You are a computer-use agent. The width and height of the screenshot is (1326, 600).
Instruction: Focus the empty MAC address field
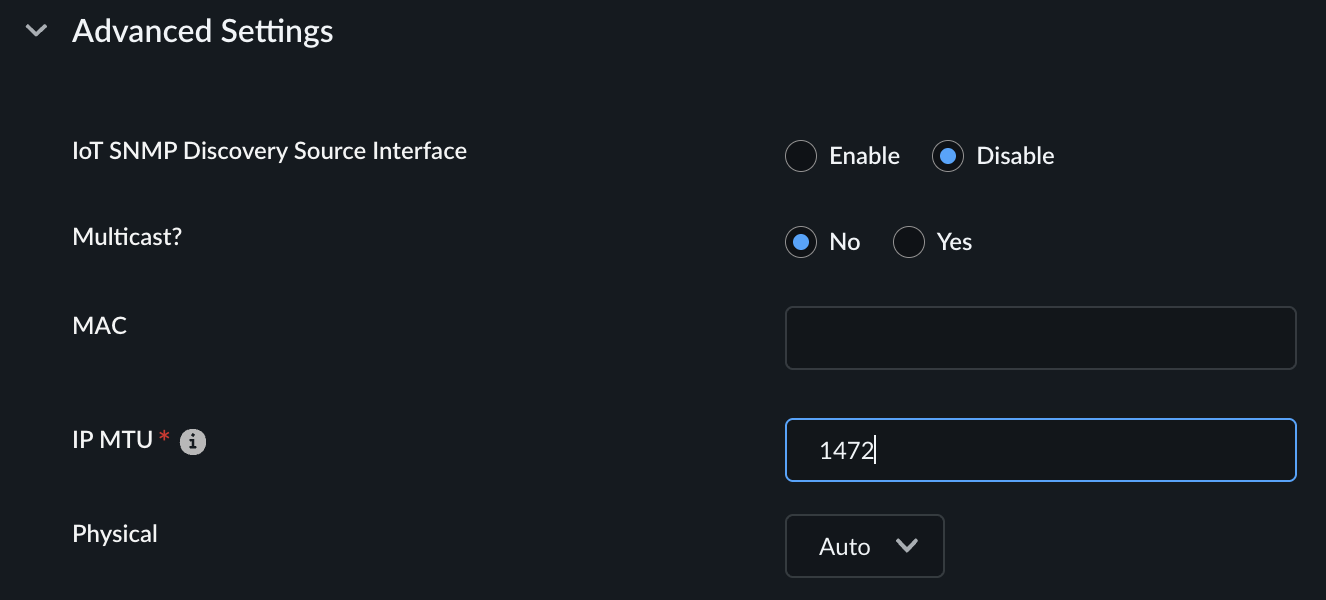pos(1040,338)
